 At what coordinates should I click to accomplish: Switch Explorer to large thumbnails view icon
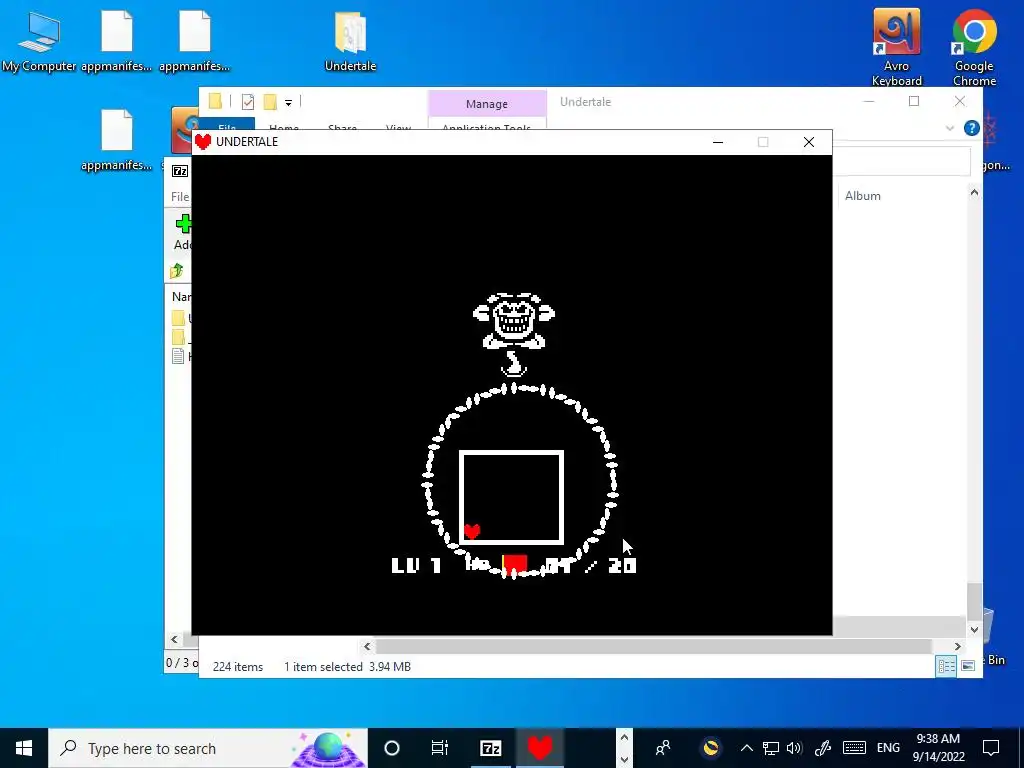pos(968,665)
